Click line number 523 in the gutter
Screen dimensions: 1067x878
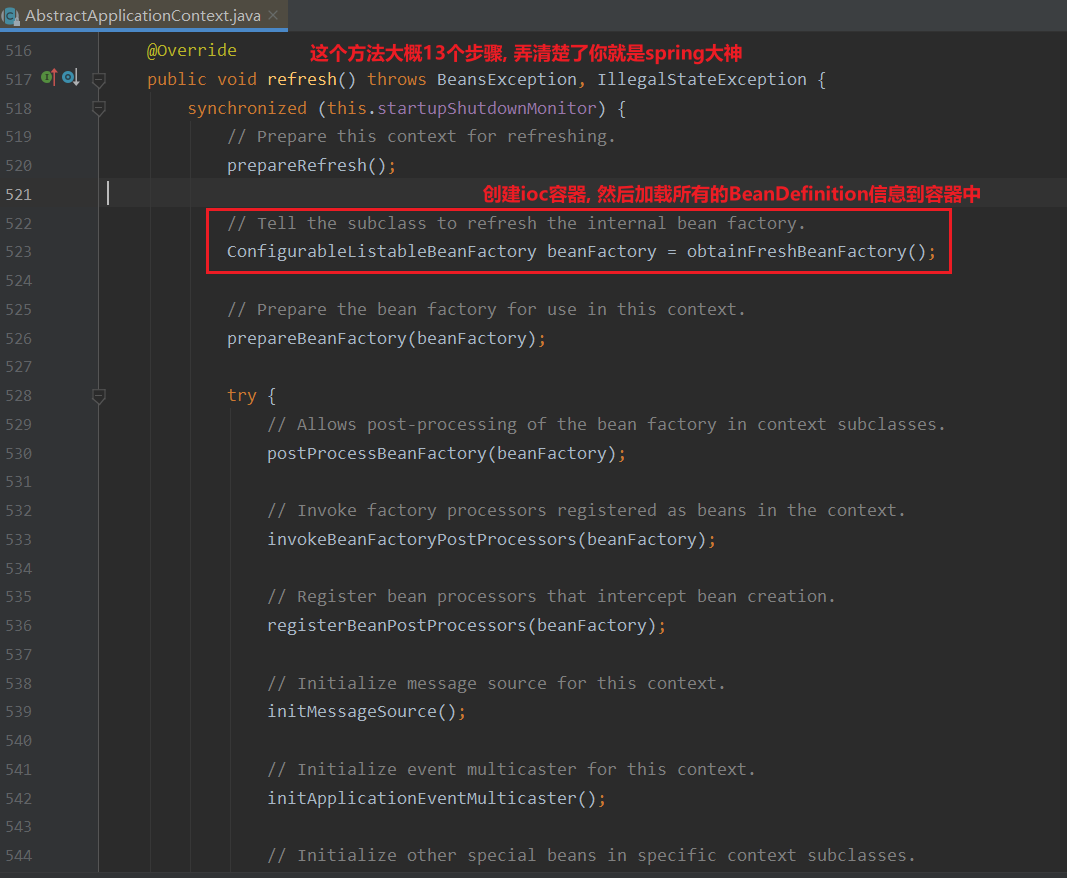click(x=18, y=252)
